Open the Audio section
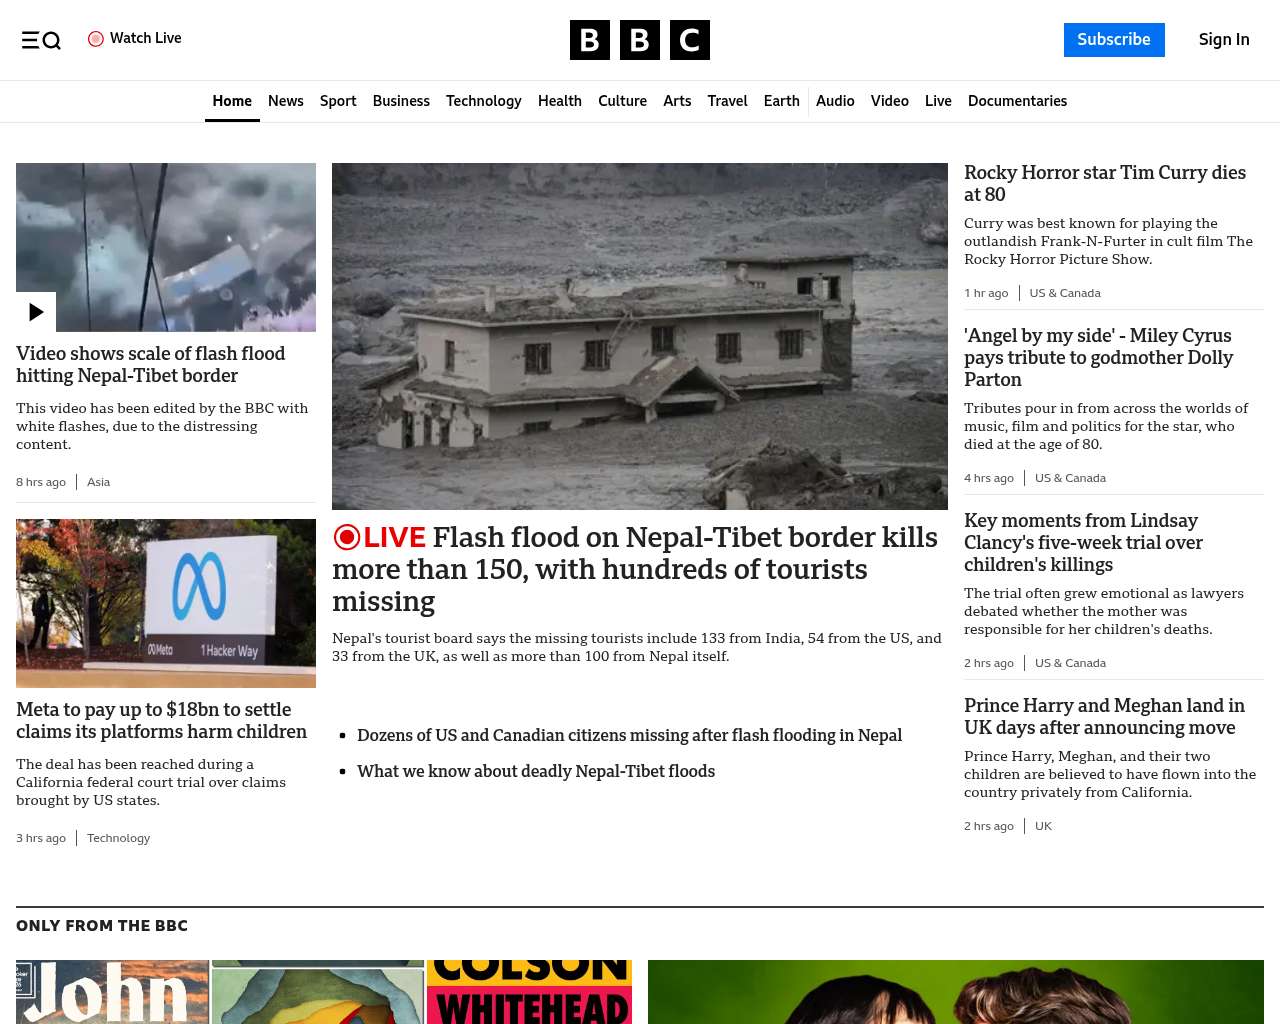 (x=835, y=101)
